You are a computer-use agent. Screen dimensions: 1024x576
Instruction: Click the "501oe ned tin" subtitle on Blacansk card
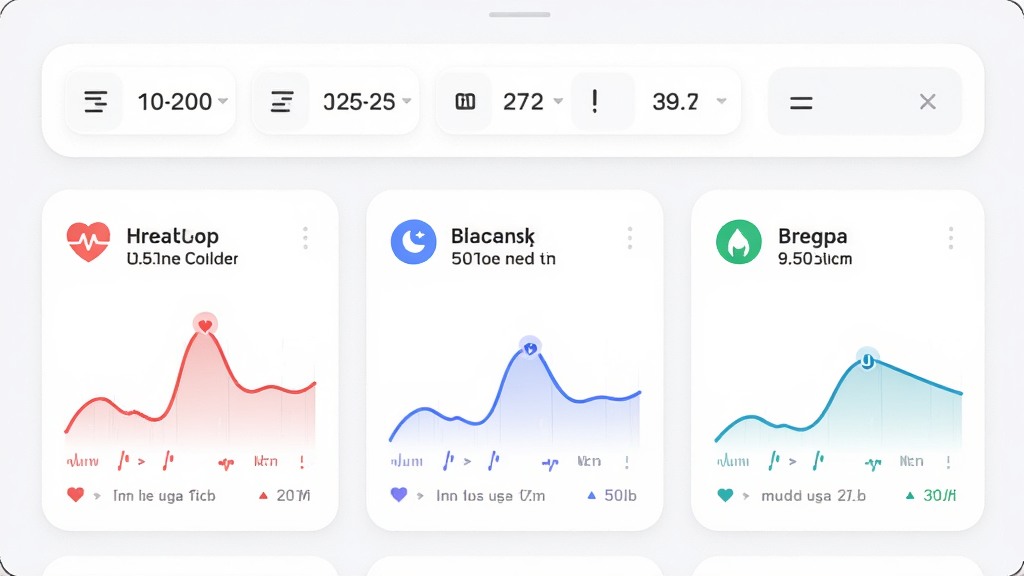coord(504,259)
